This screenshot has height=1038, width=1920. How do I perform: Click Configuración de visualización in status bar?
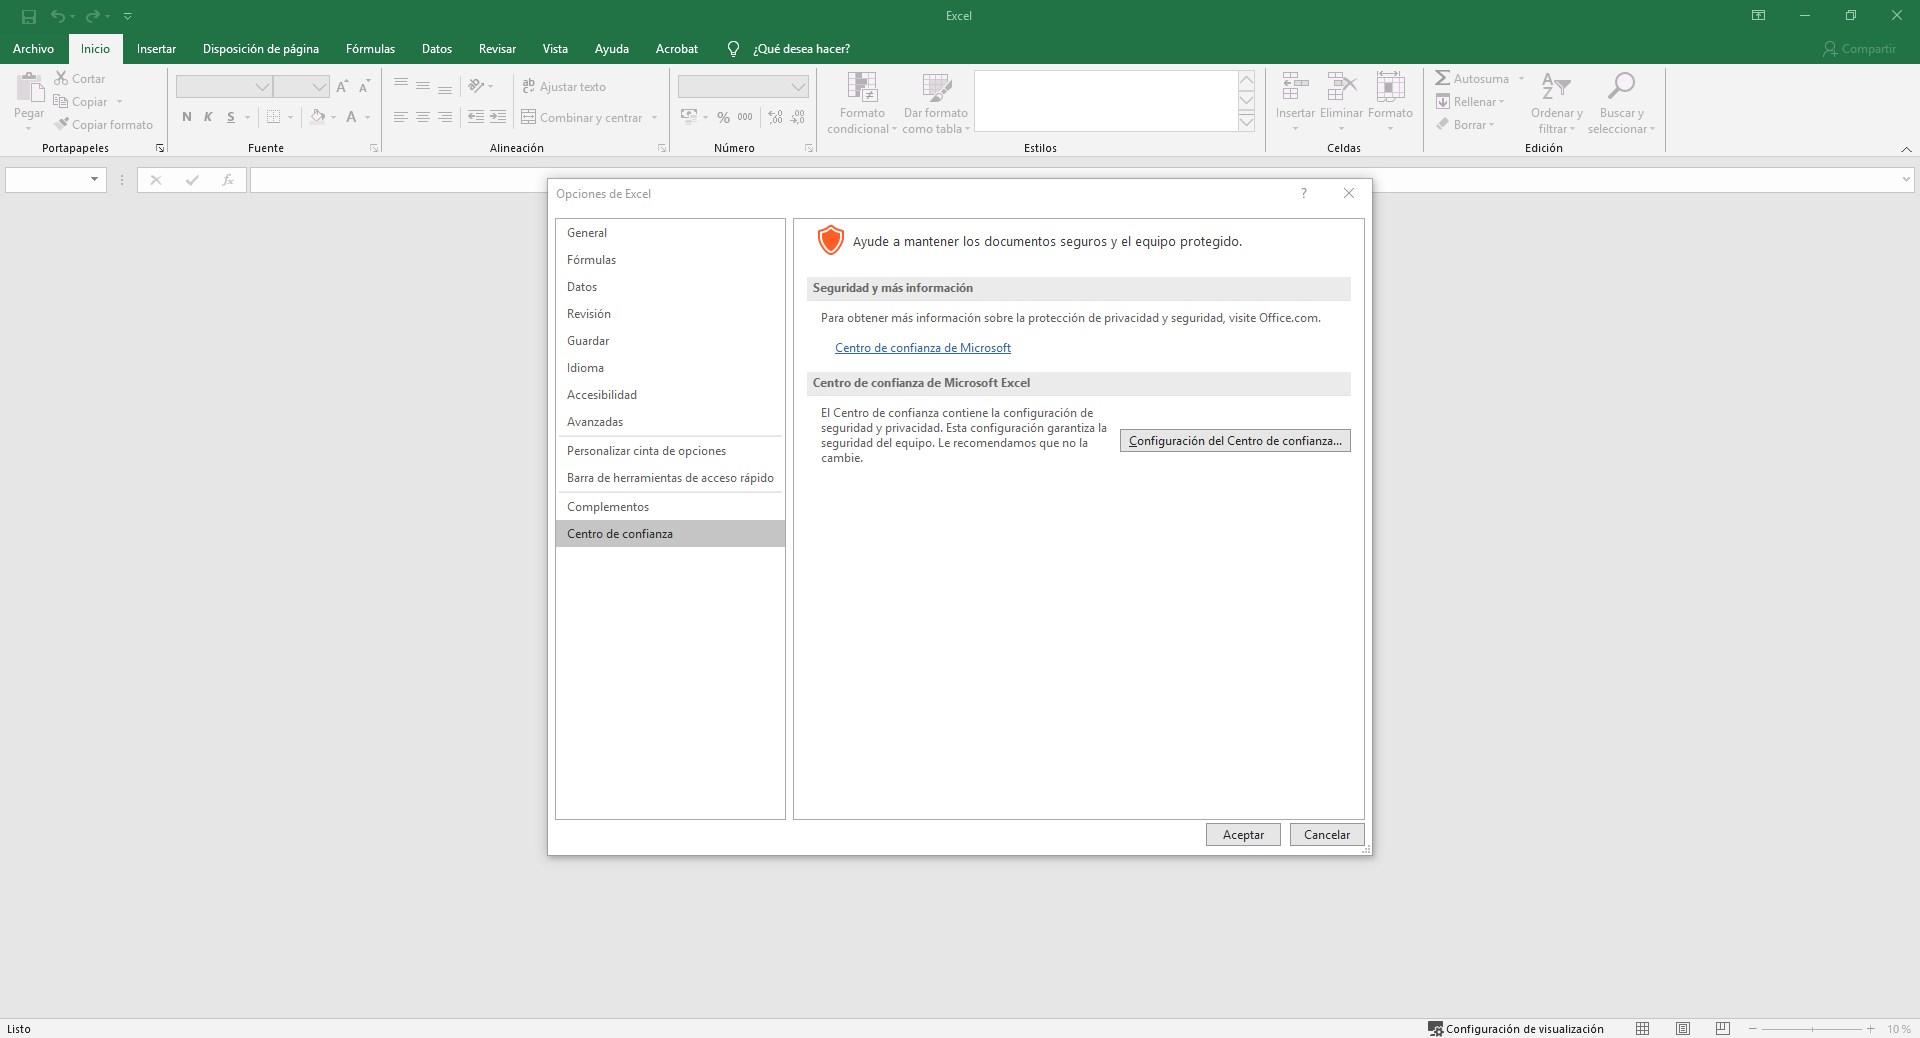tap(1515, 1029)
